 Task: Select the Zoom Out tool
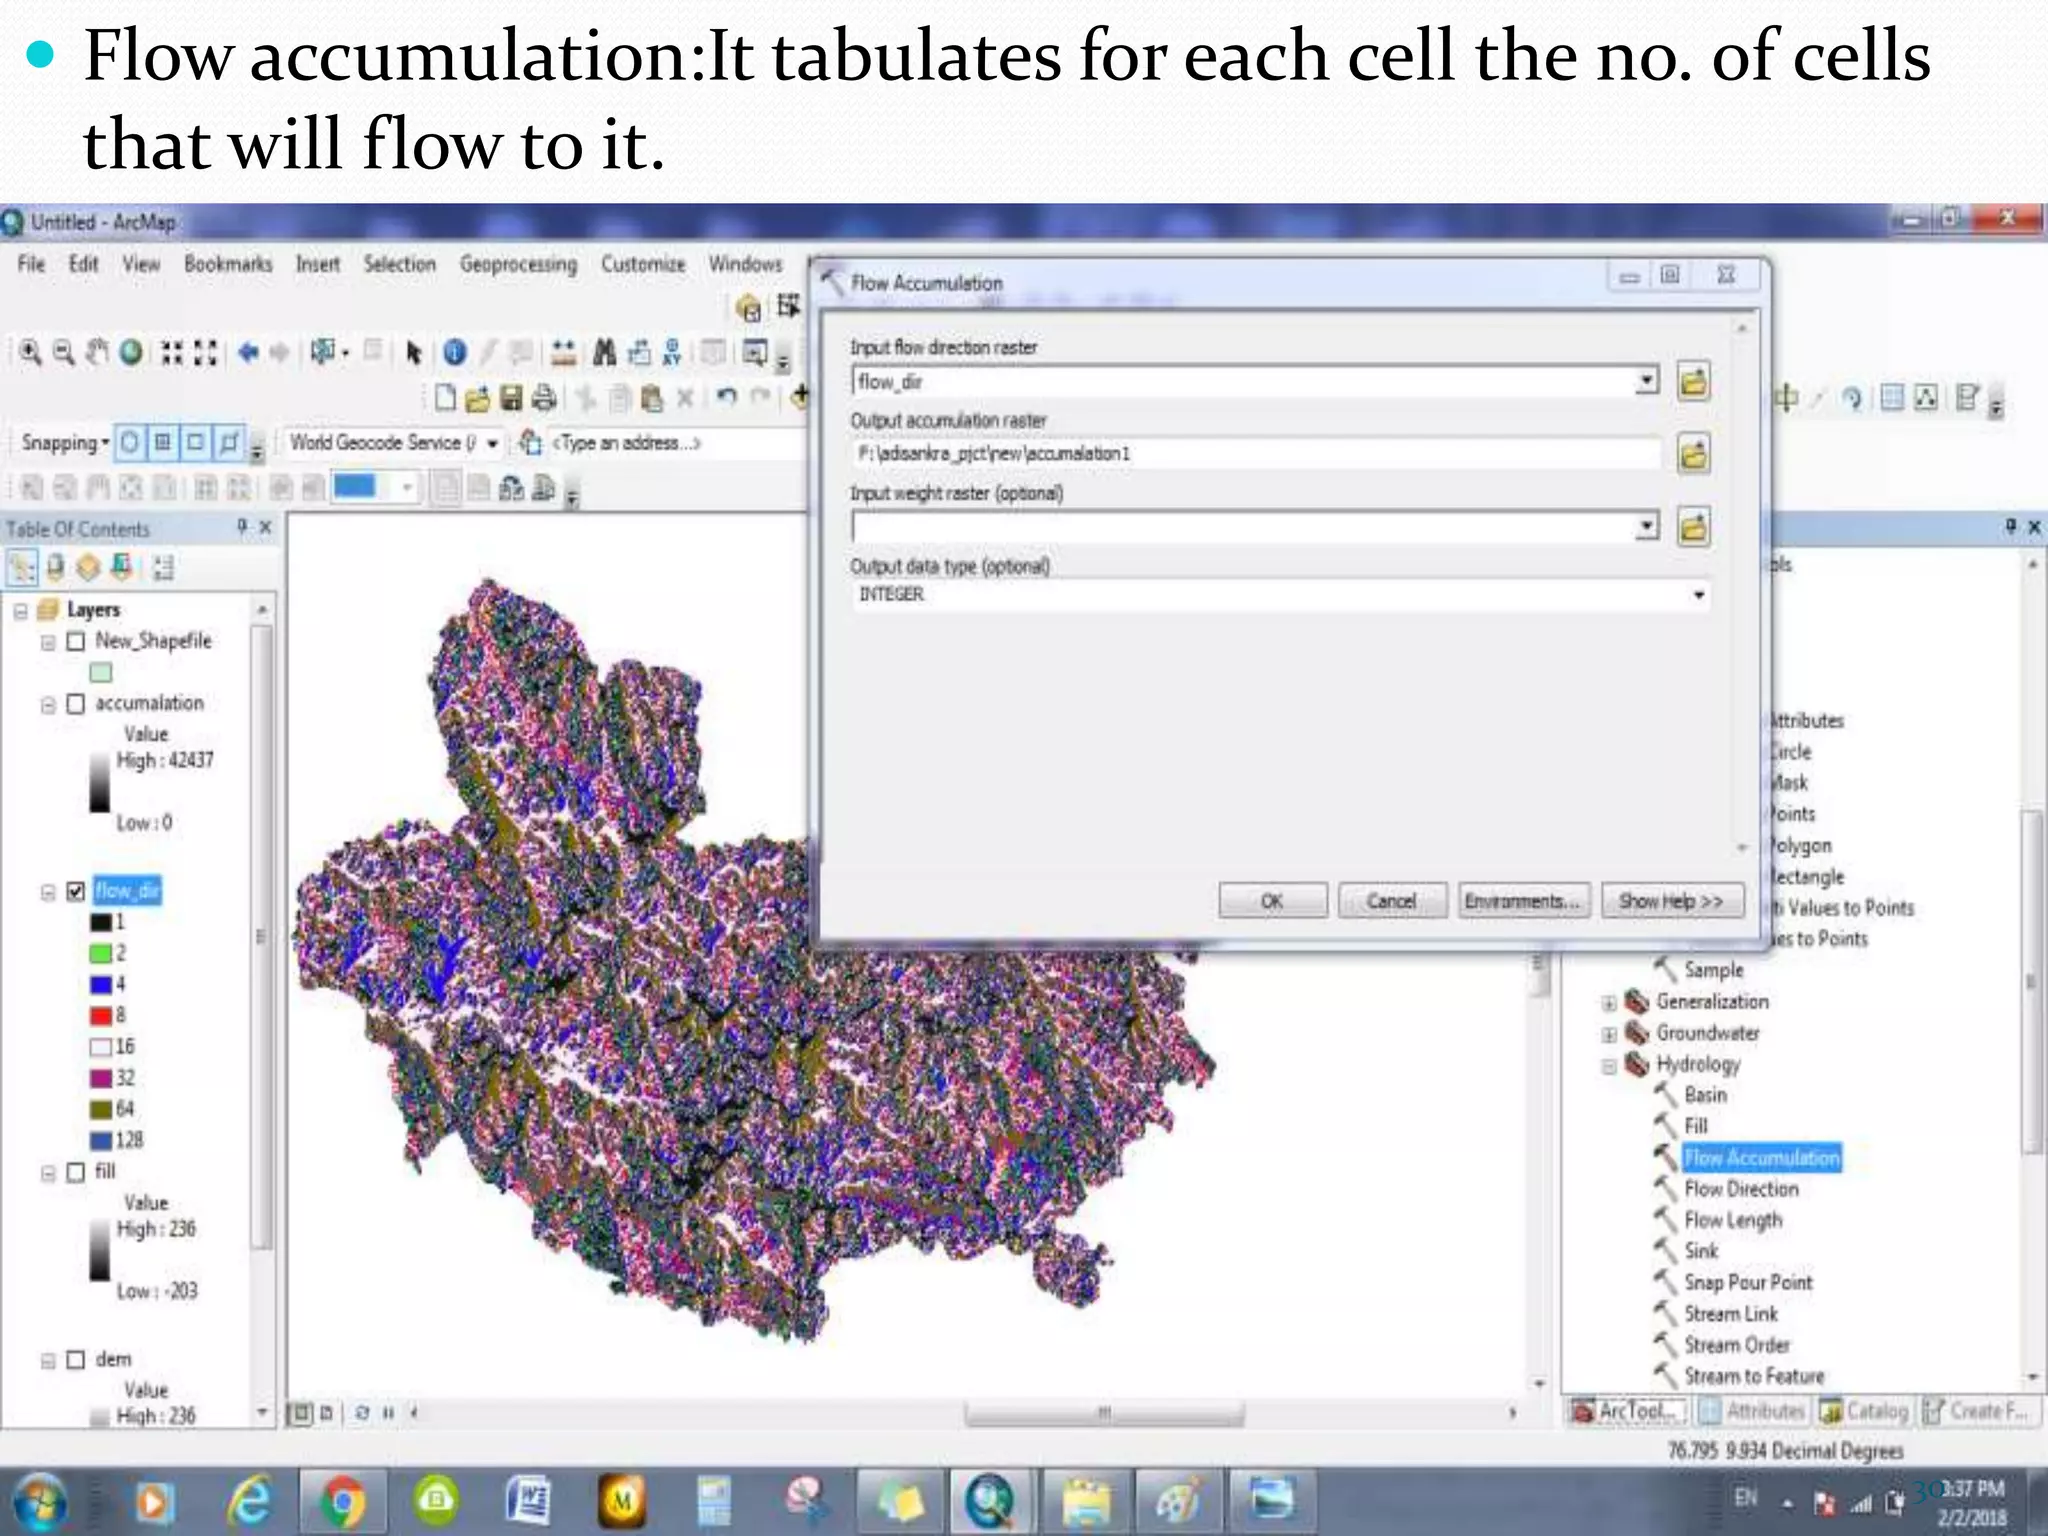[63, 352]
